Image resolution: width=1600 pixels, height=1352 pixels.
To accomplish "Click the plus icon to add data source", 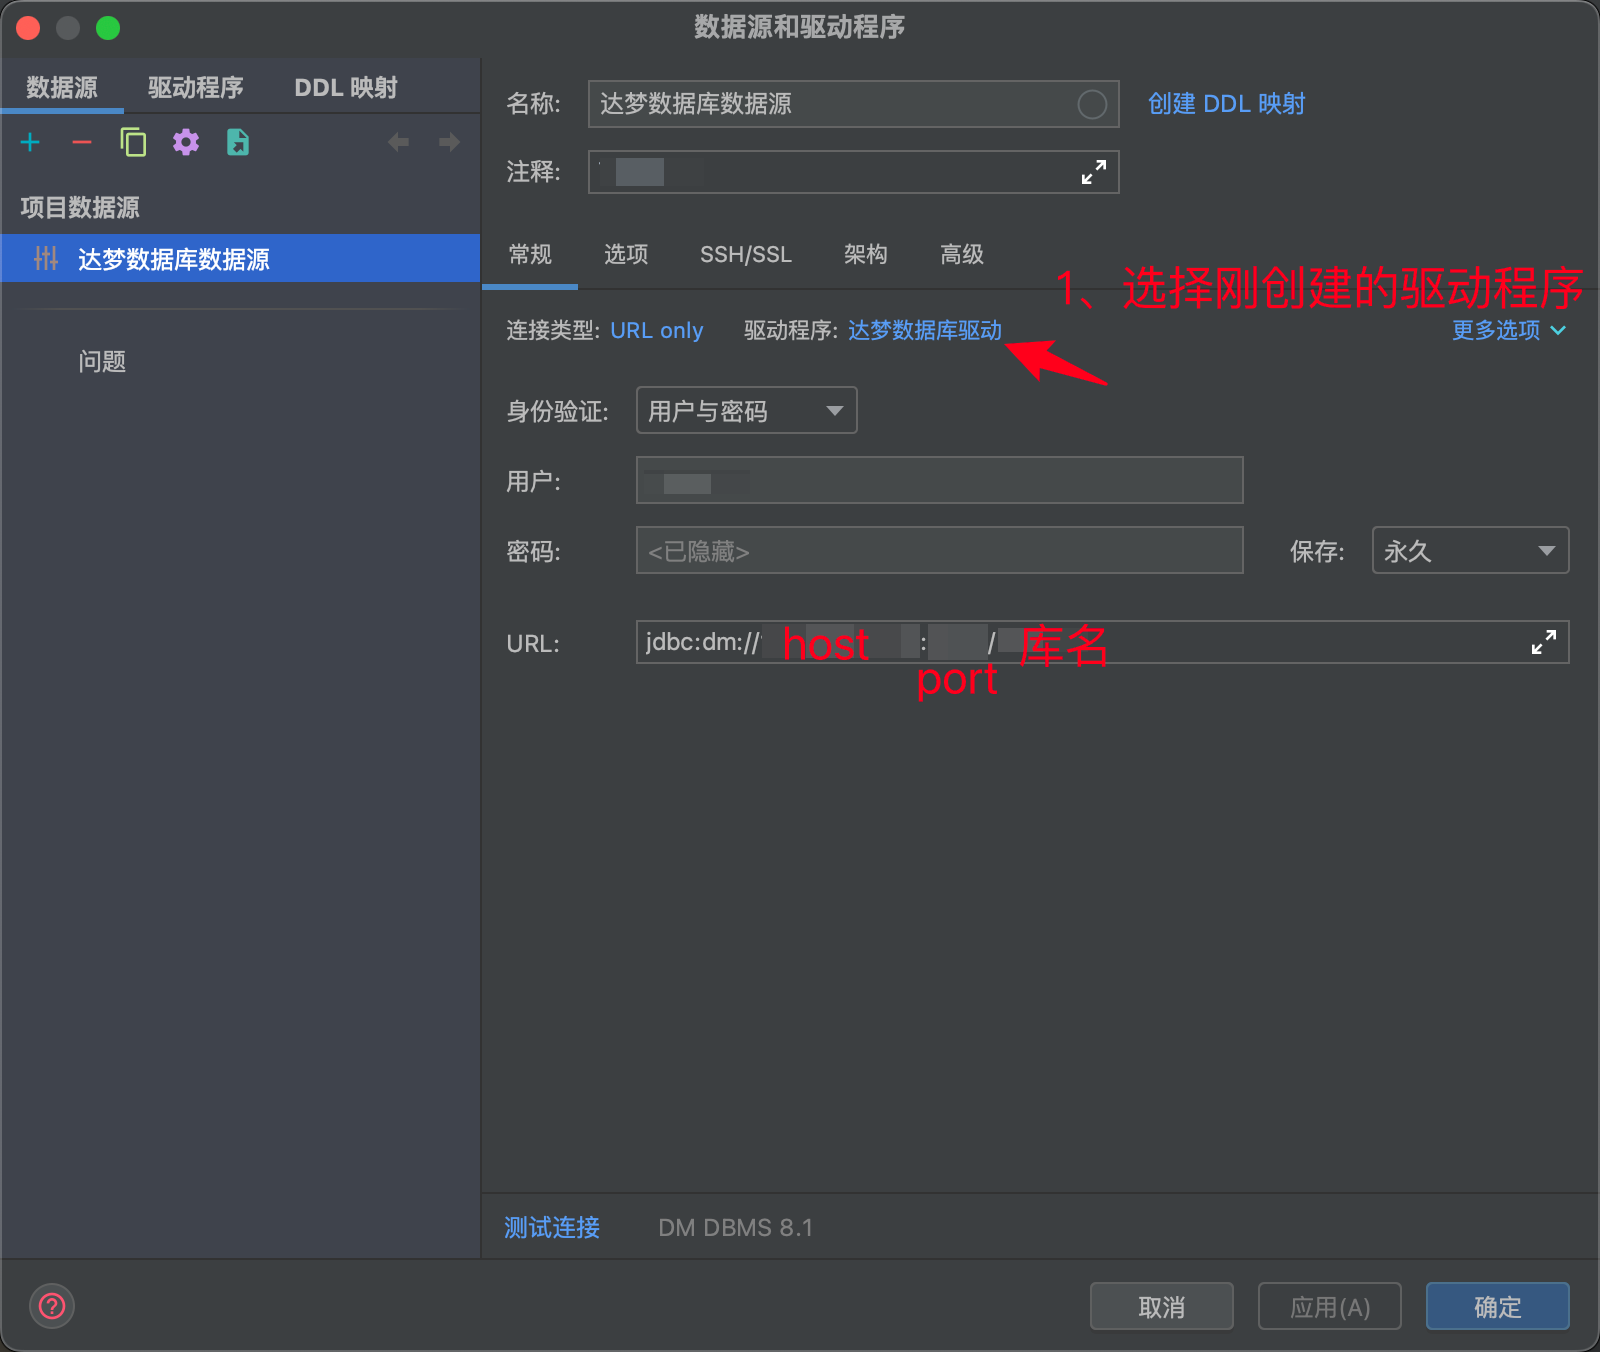I will (30, 143).
